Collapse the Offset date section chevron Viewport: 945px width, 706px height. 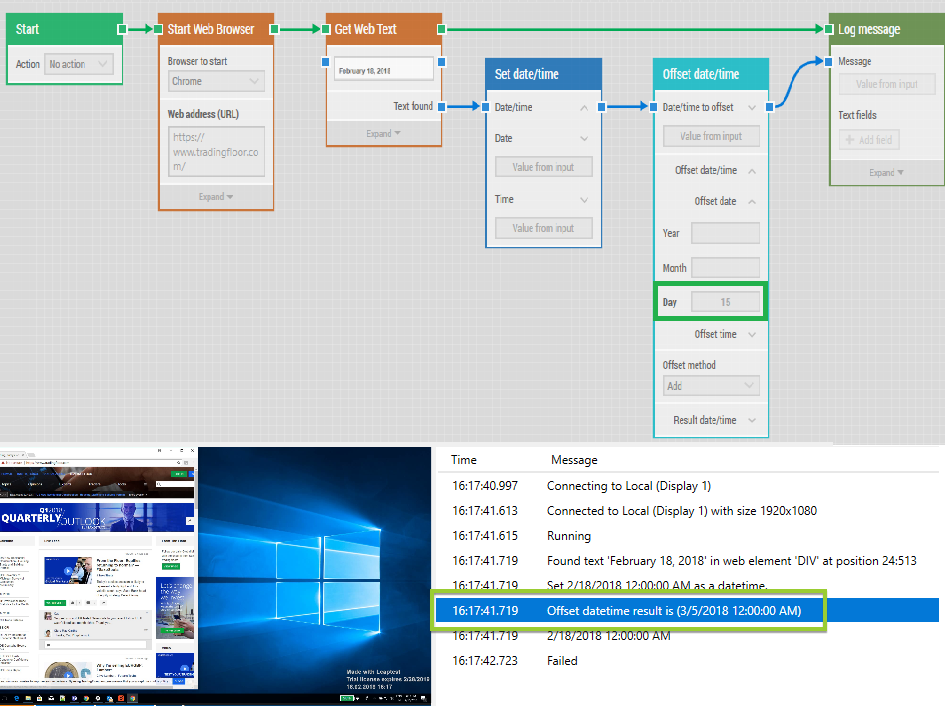[751, 201]
